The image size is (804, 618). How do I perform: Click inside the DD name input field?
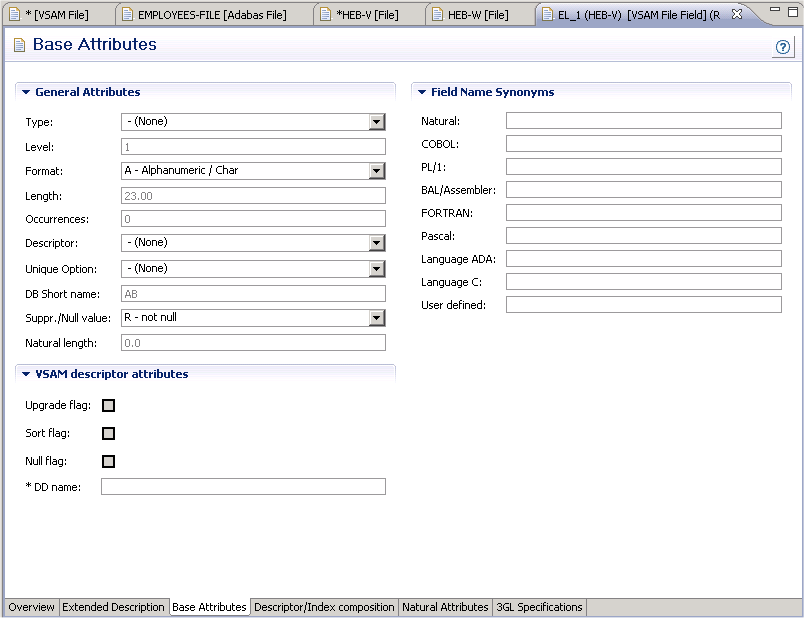point(240,486)
